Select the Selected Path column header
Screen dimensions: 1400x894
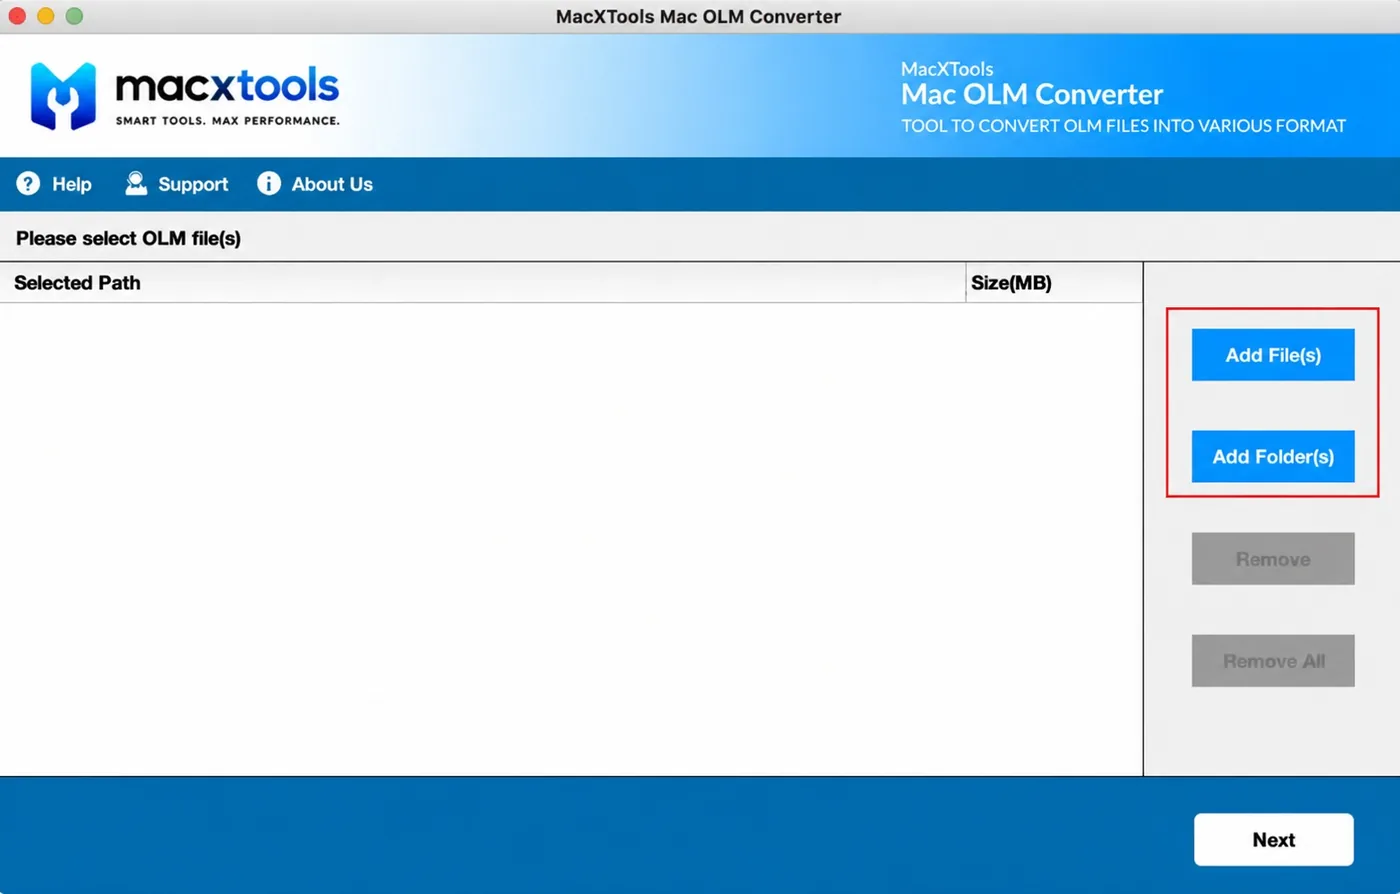click(483, 283)
